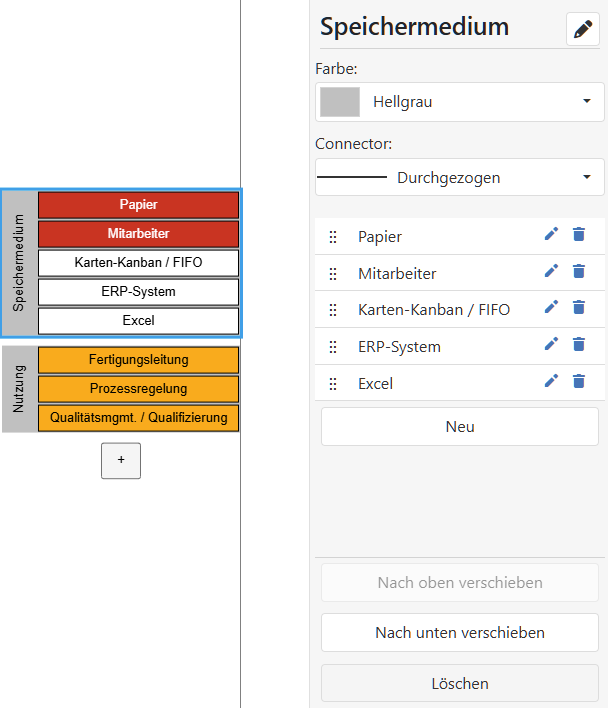The height and width of the screenshot is (708, 608).
Task: Edit the Papier entry
Action: [551, 234]
